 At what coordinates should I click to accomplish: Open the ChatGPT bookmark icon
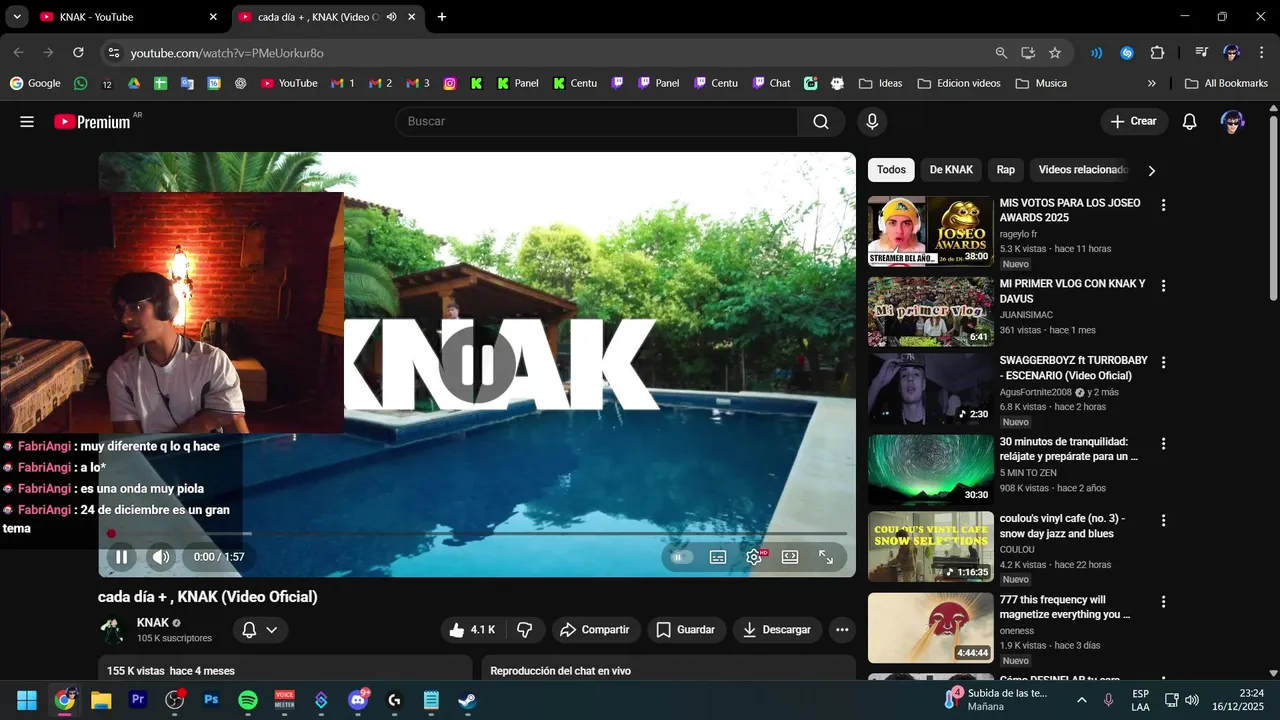pos(241,84)
